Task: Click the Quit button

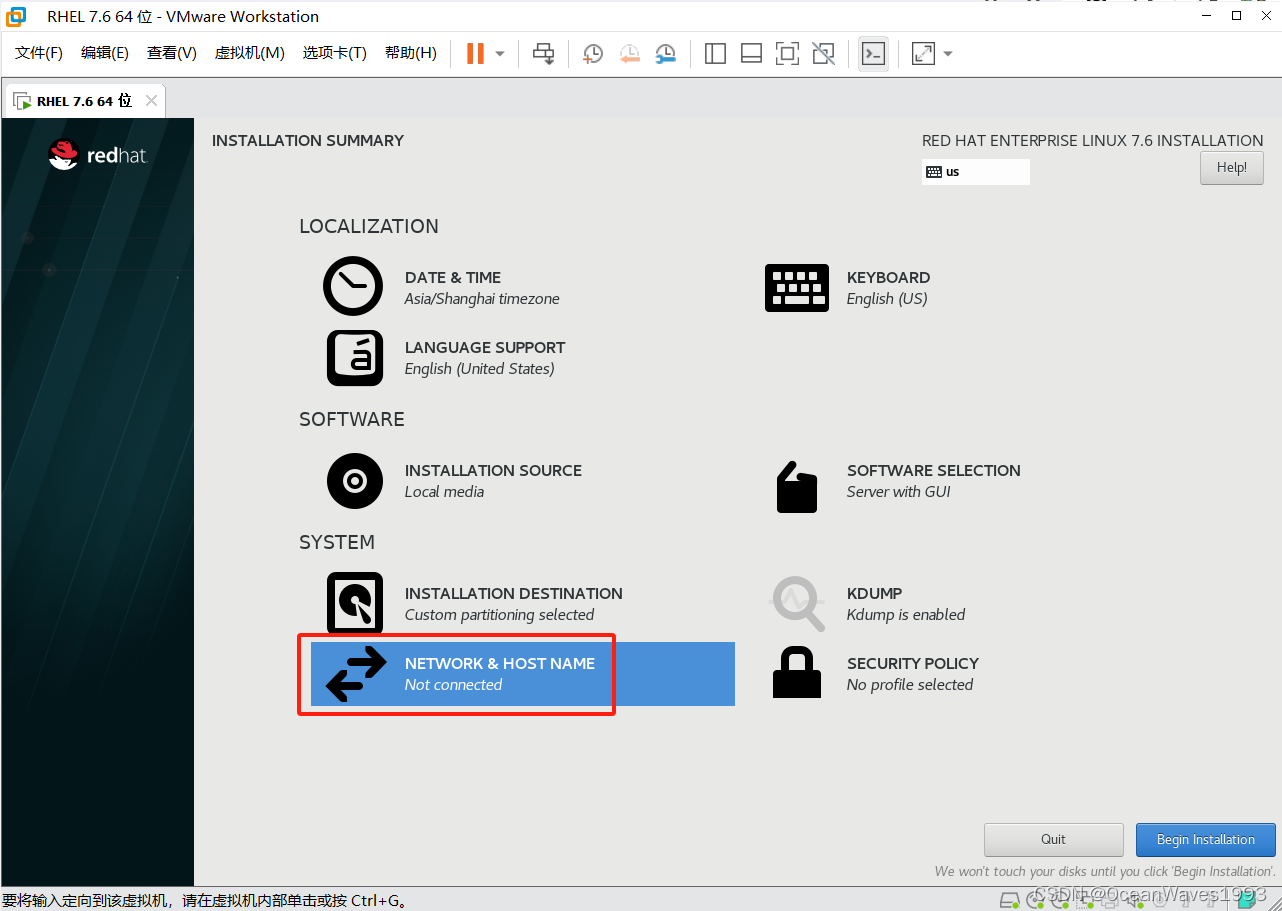Action: [x=1053, y=840]
